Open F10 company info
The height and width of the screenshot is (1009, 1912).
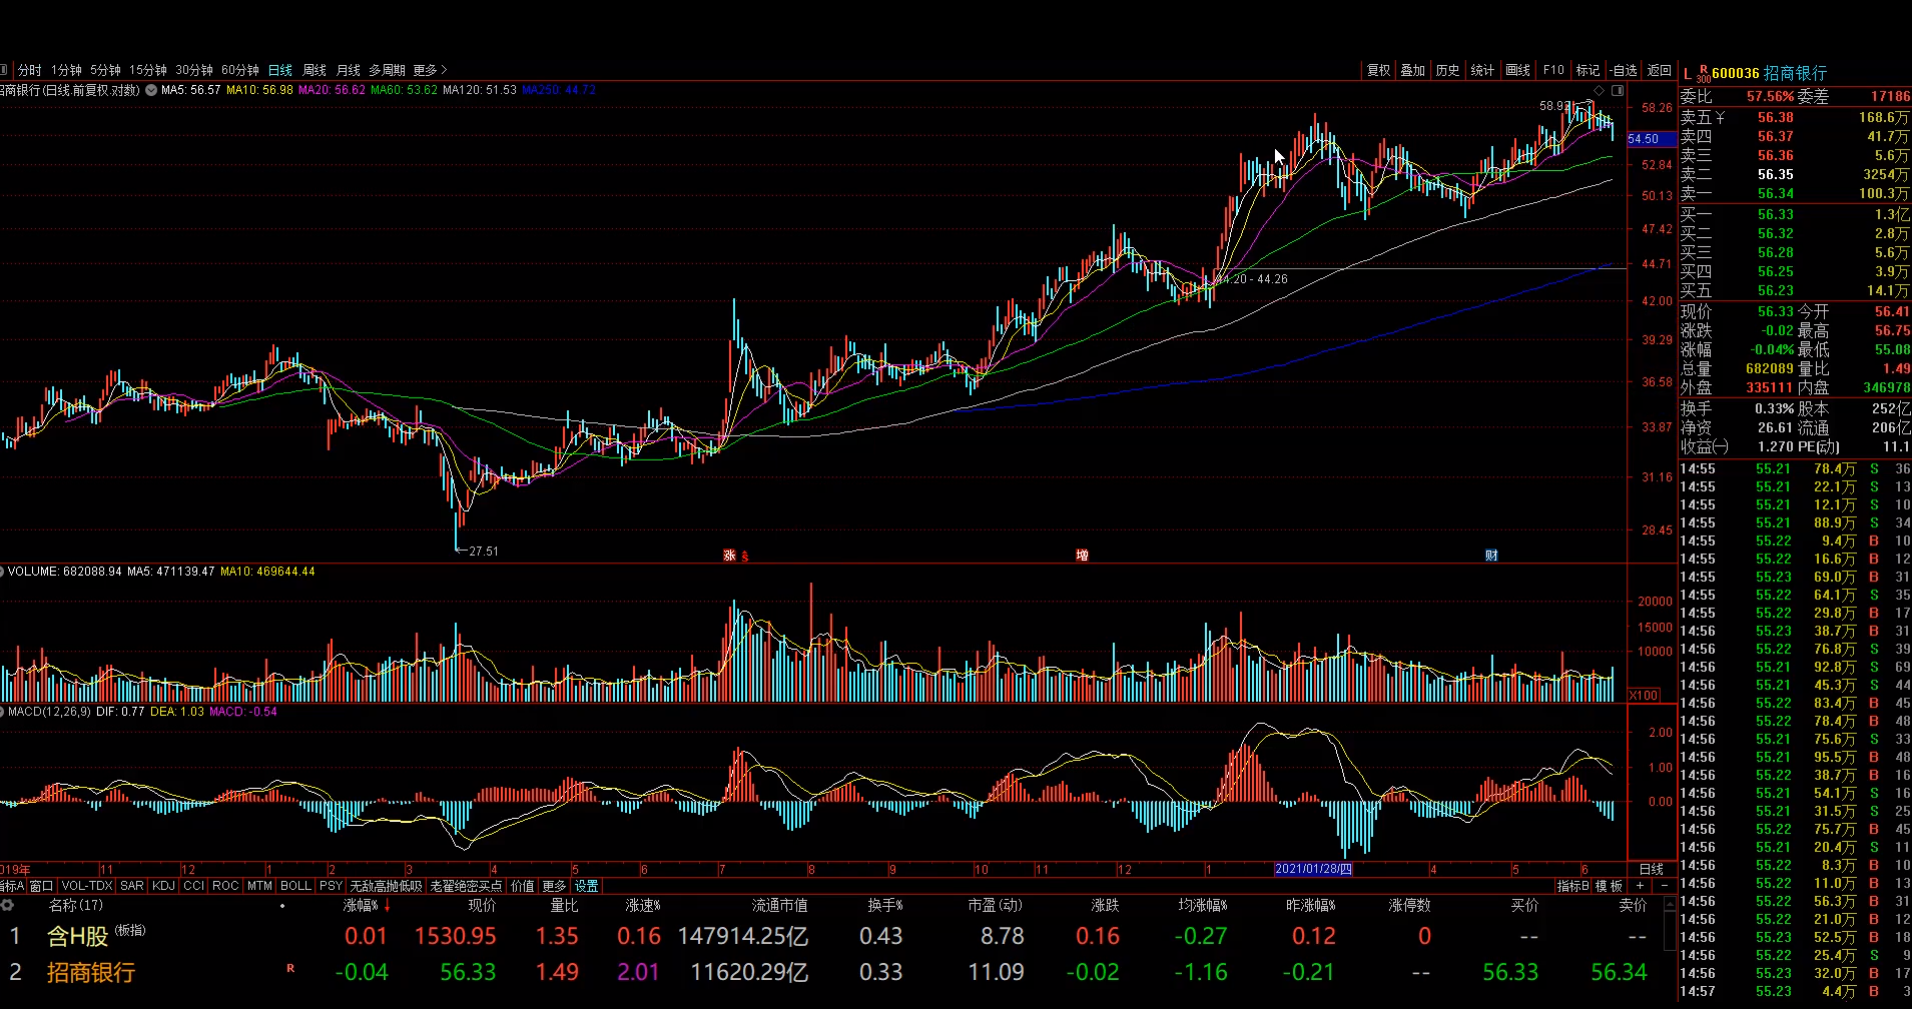point(1553,70)
